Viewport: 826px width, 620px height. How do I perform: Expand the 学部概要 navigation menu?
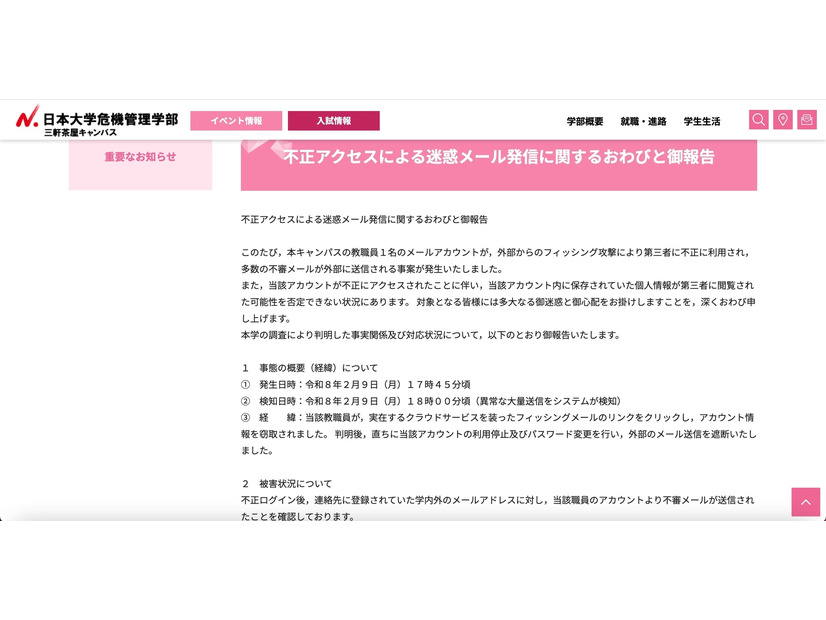[584, 120]
